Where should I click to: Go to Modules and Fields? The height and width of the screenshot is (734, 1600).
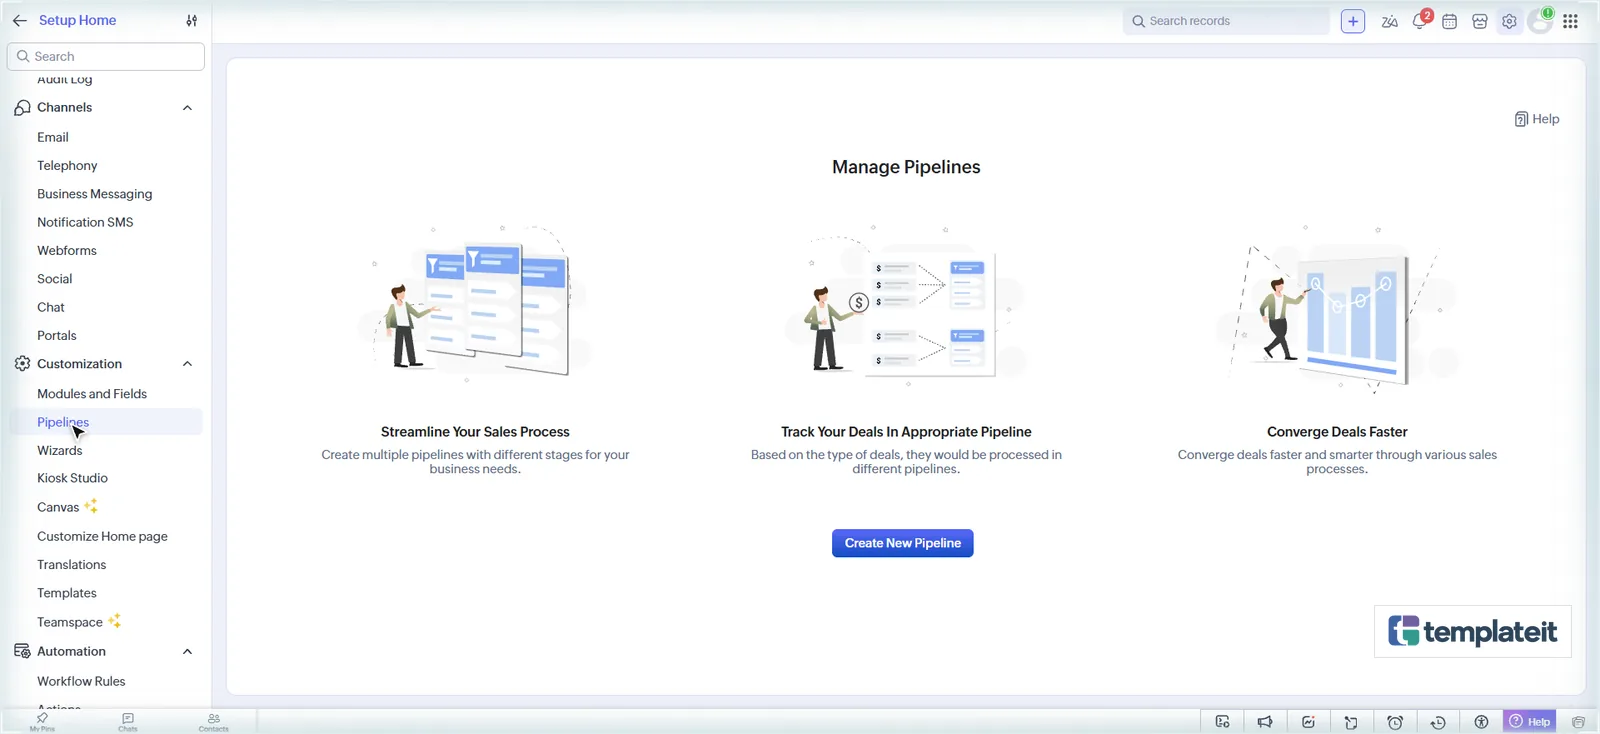click(92, 394)
